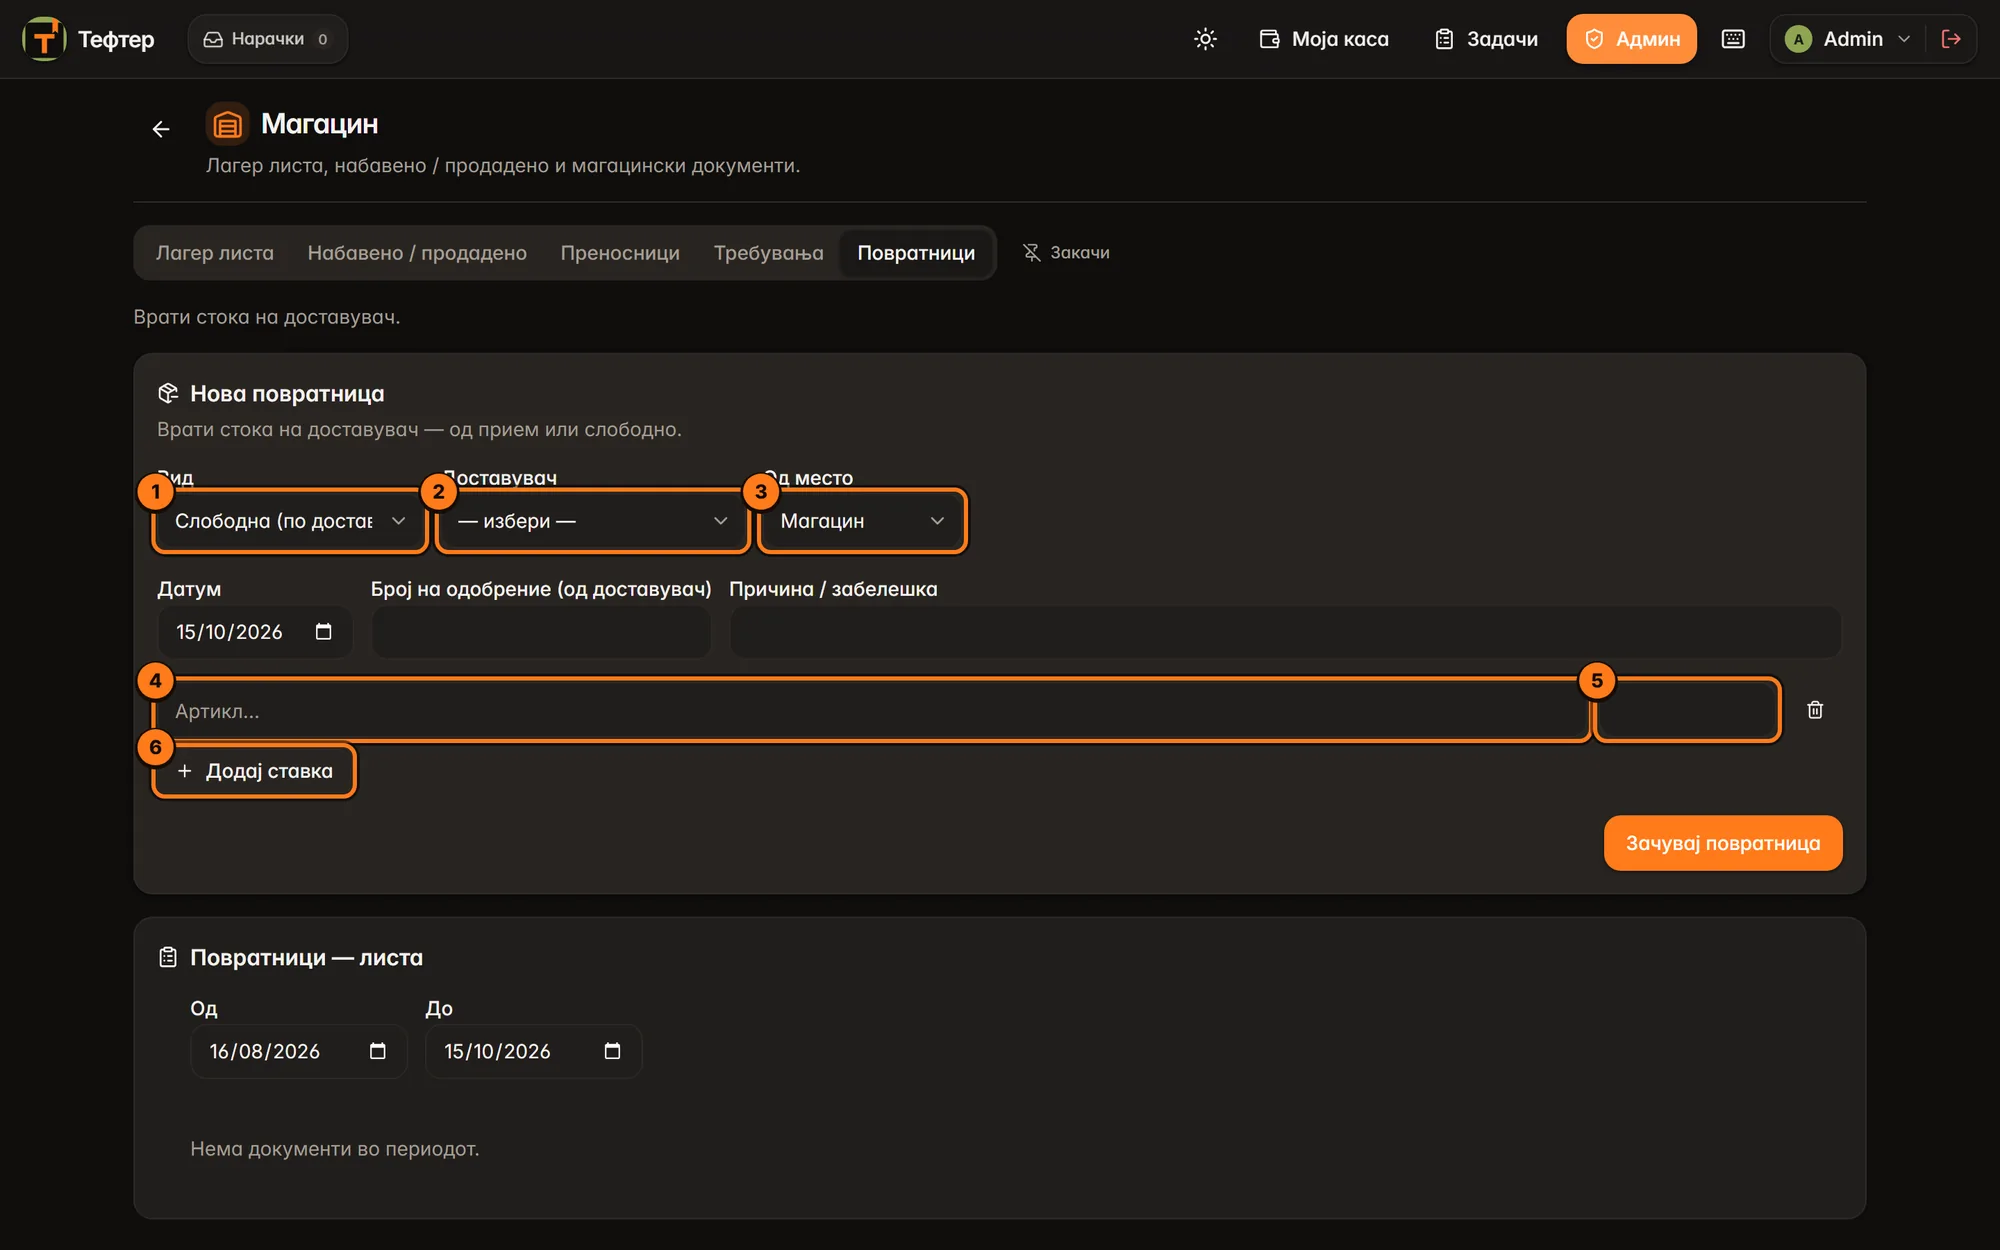Toggle the light/dark theme sun icon
The width and height of the screenshot is (2000, 1250).
(x=1205, y=39)
